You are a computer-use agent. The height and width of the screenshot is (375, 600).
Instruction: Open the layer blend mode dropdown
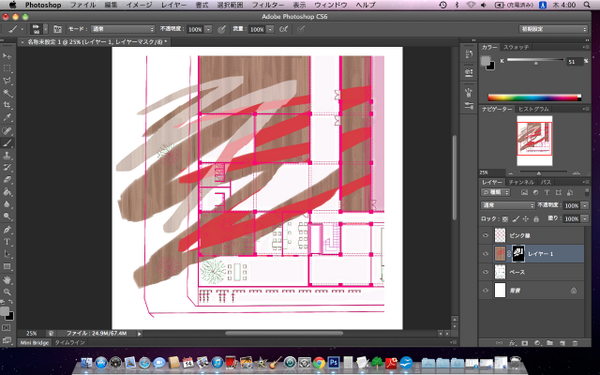point(507,205)
